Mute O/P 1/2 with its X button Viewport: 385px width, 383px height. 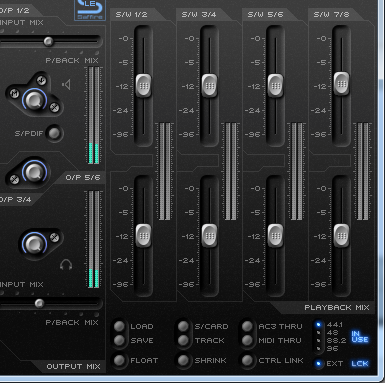[x=54, y=107]
